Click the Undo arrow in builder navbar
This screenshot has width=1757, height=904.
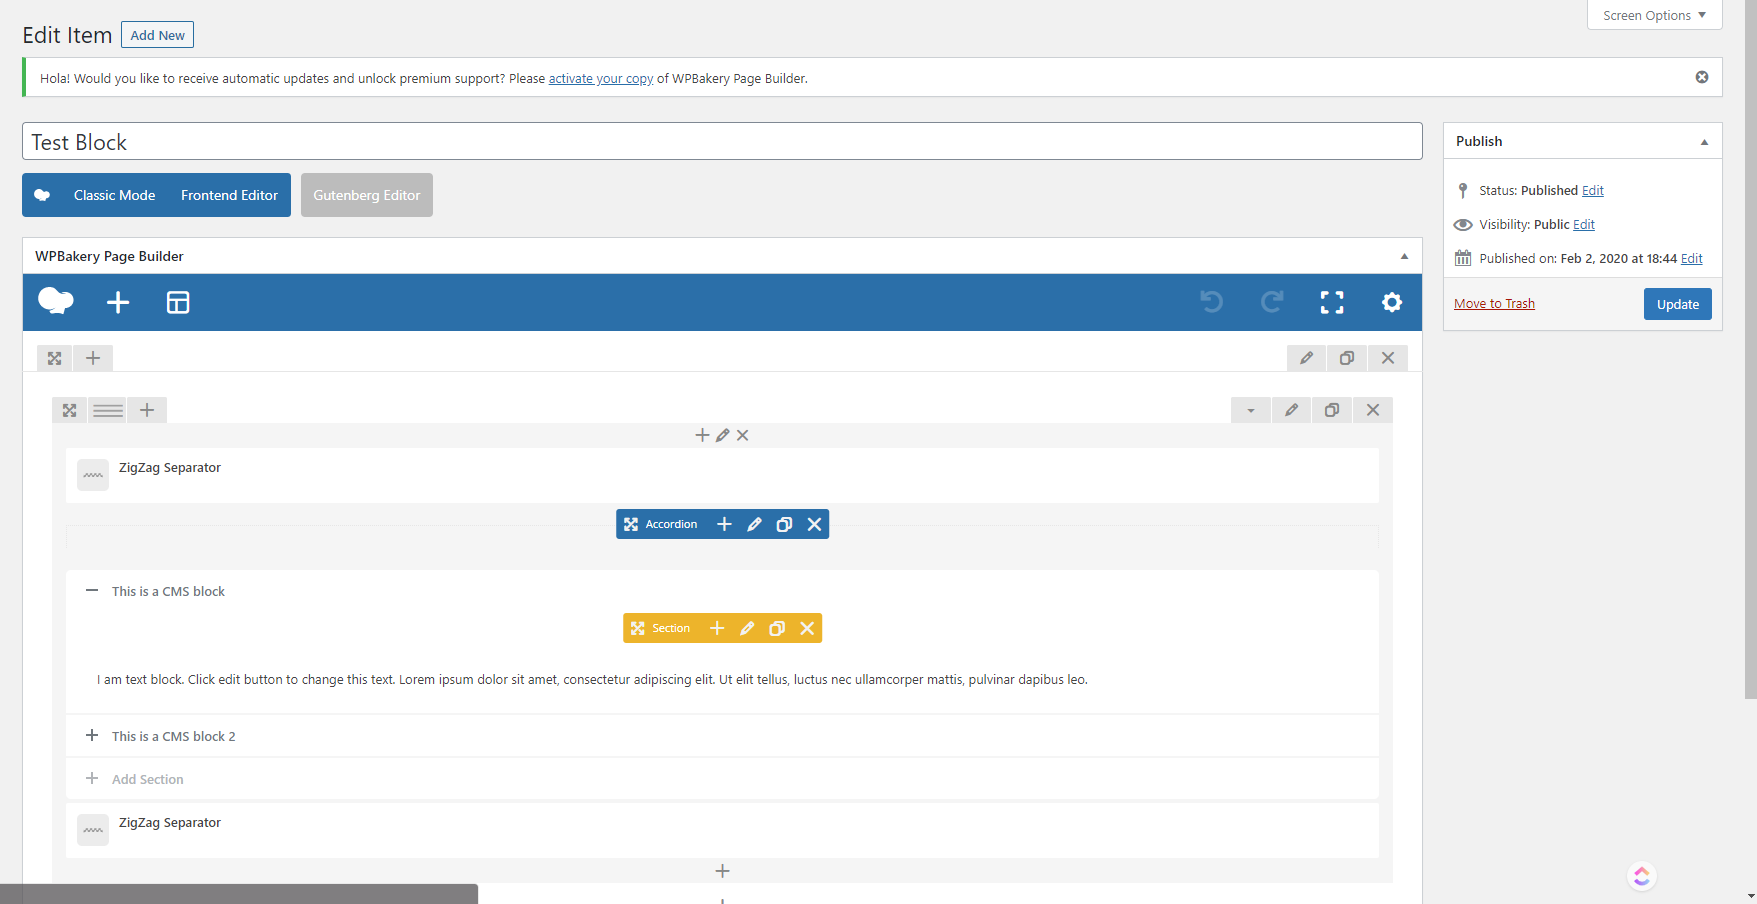point(1212,302)
